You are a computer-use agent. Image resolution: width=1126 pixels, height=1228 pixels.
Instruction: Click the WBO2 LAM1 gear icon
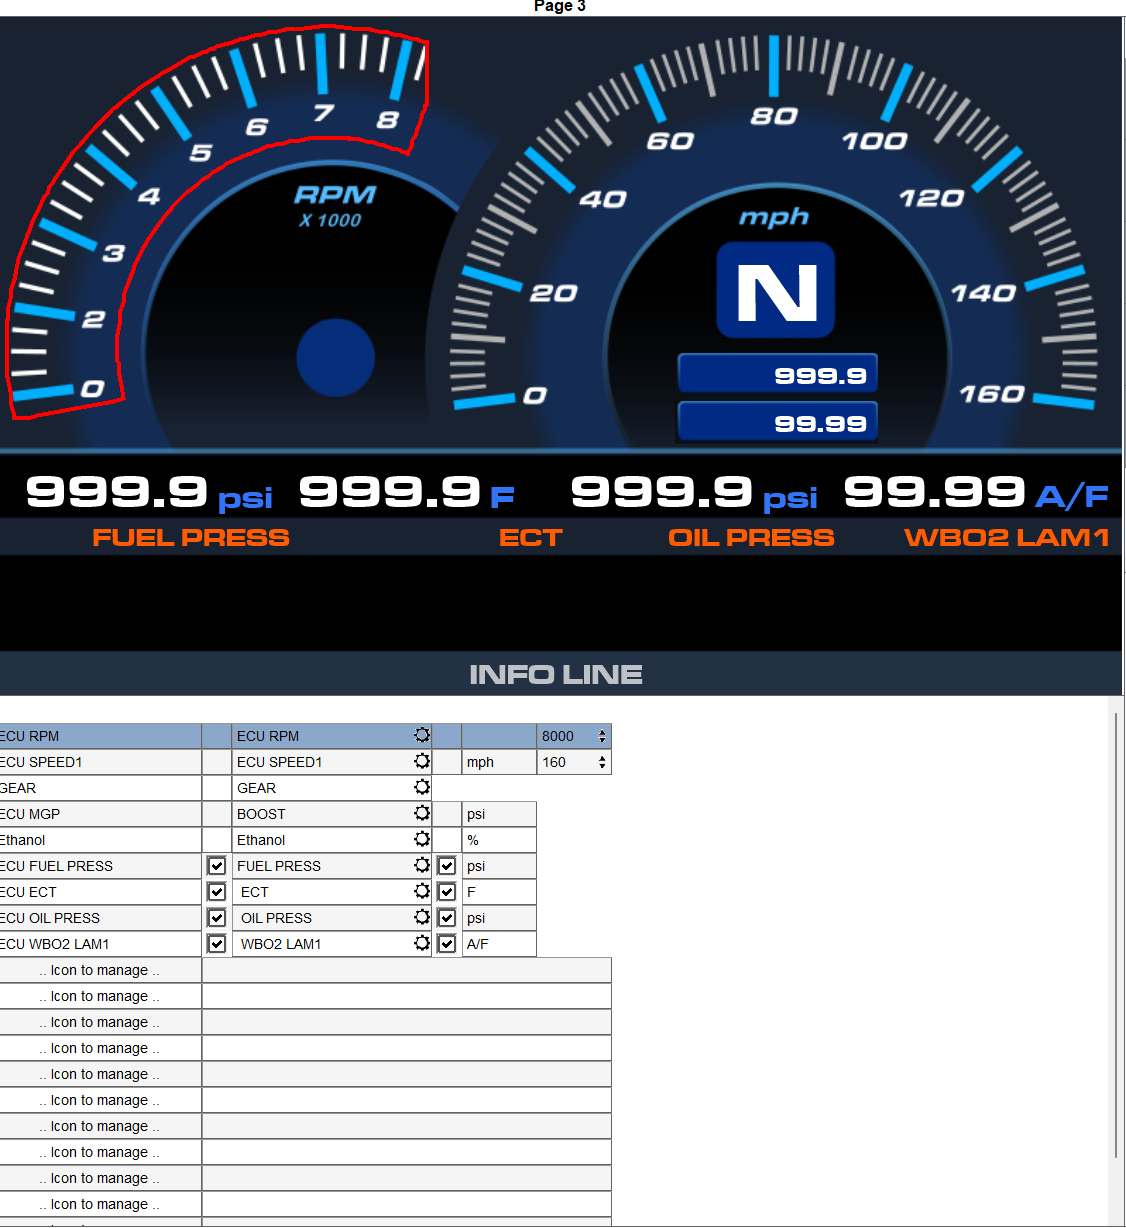click(x=422, y=943)
